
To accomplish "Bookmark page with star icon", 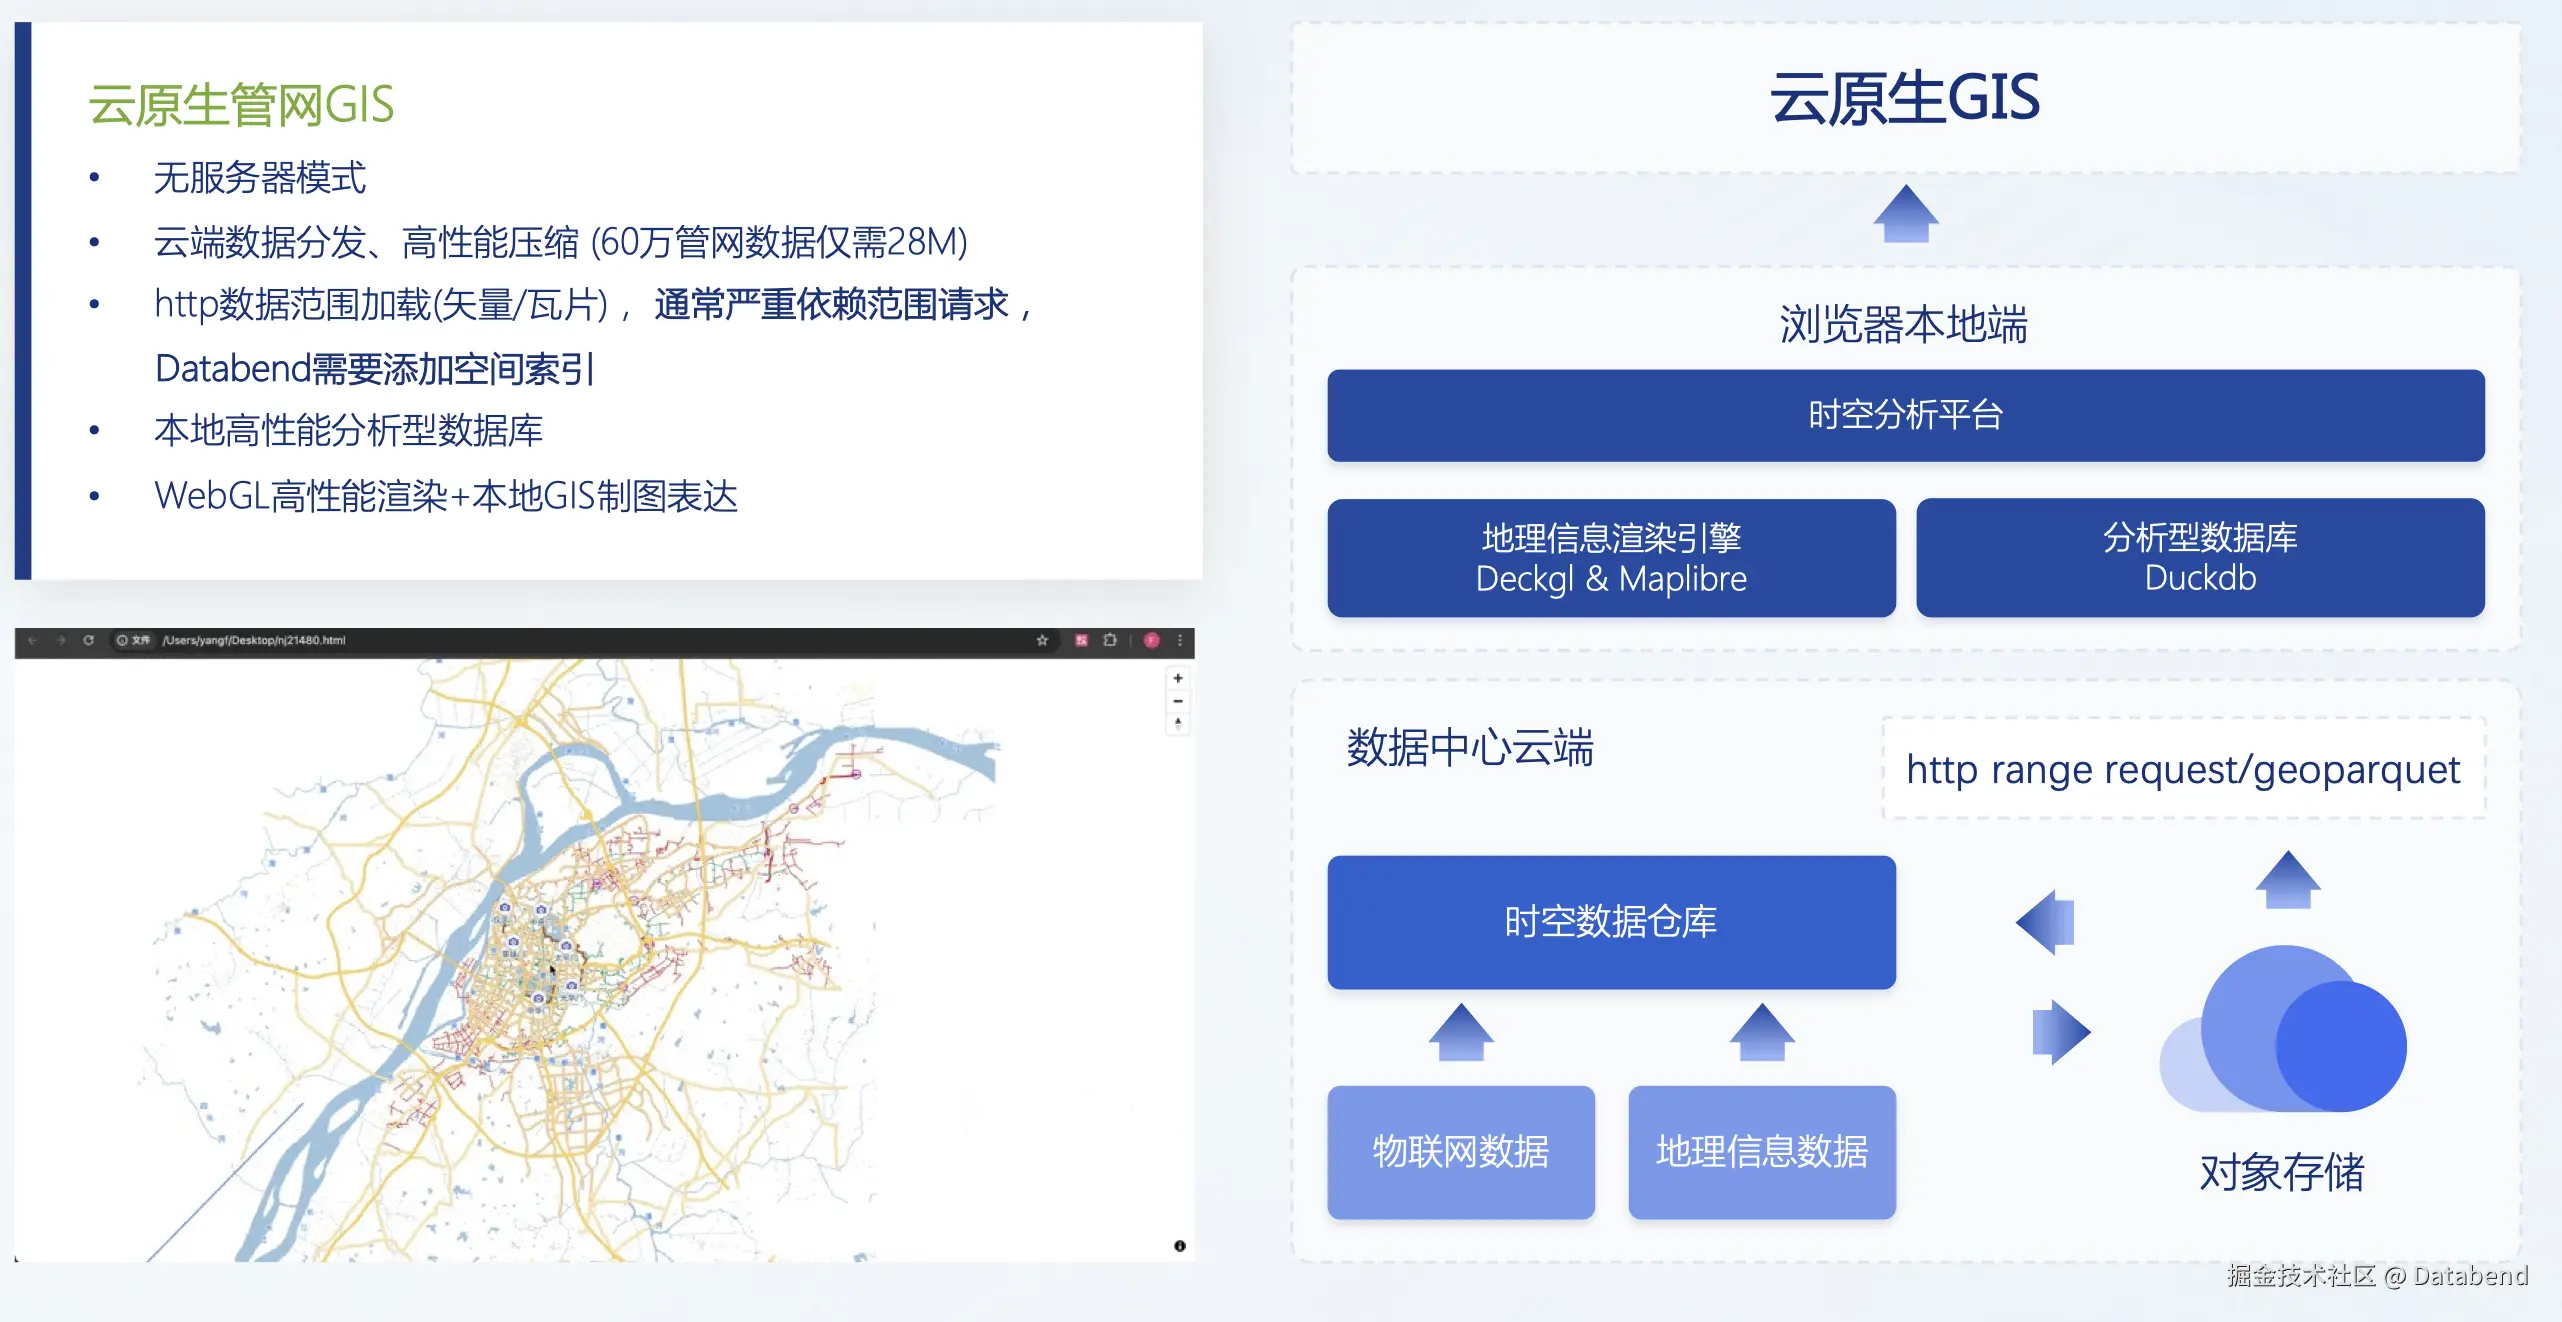I will point(1042,640).
